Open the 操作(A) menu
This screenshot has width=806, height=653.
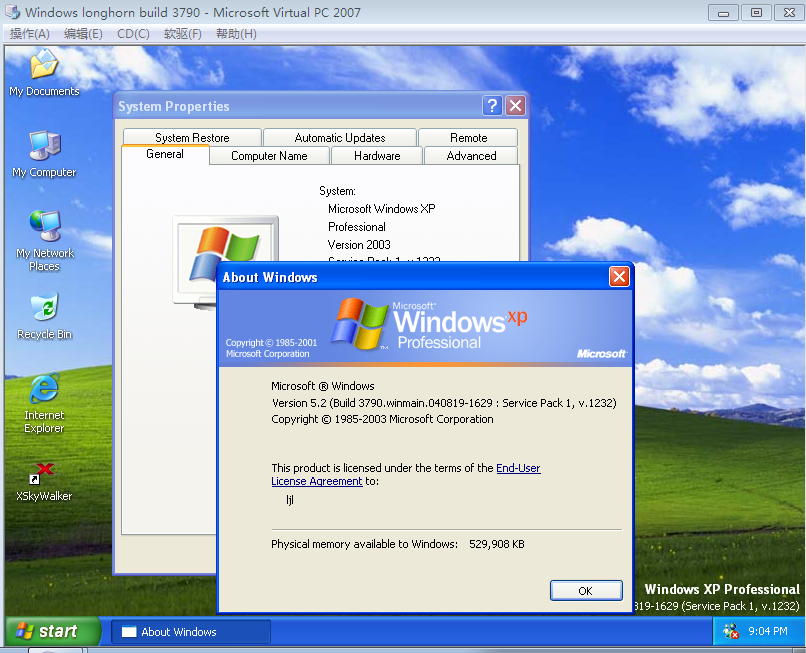[x=29, y=34]
